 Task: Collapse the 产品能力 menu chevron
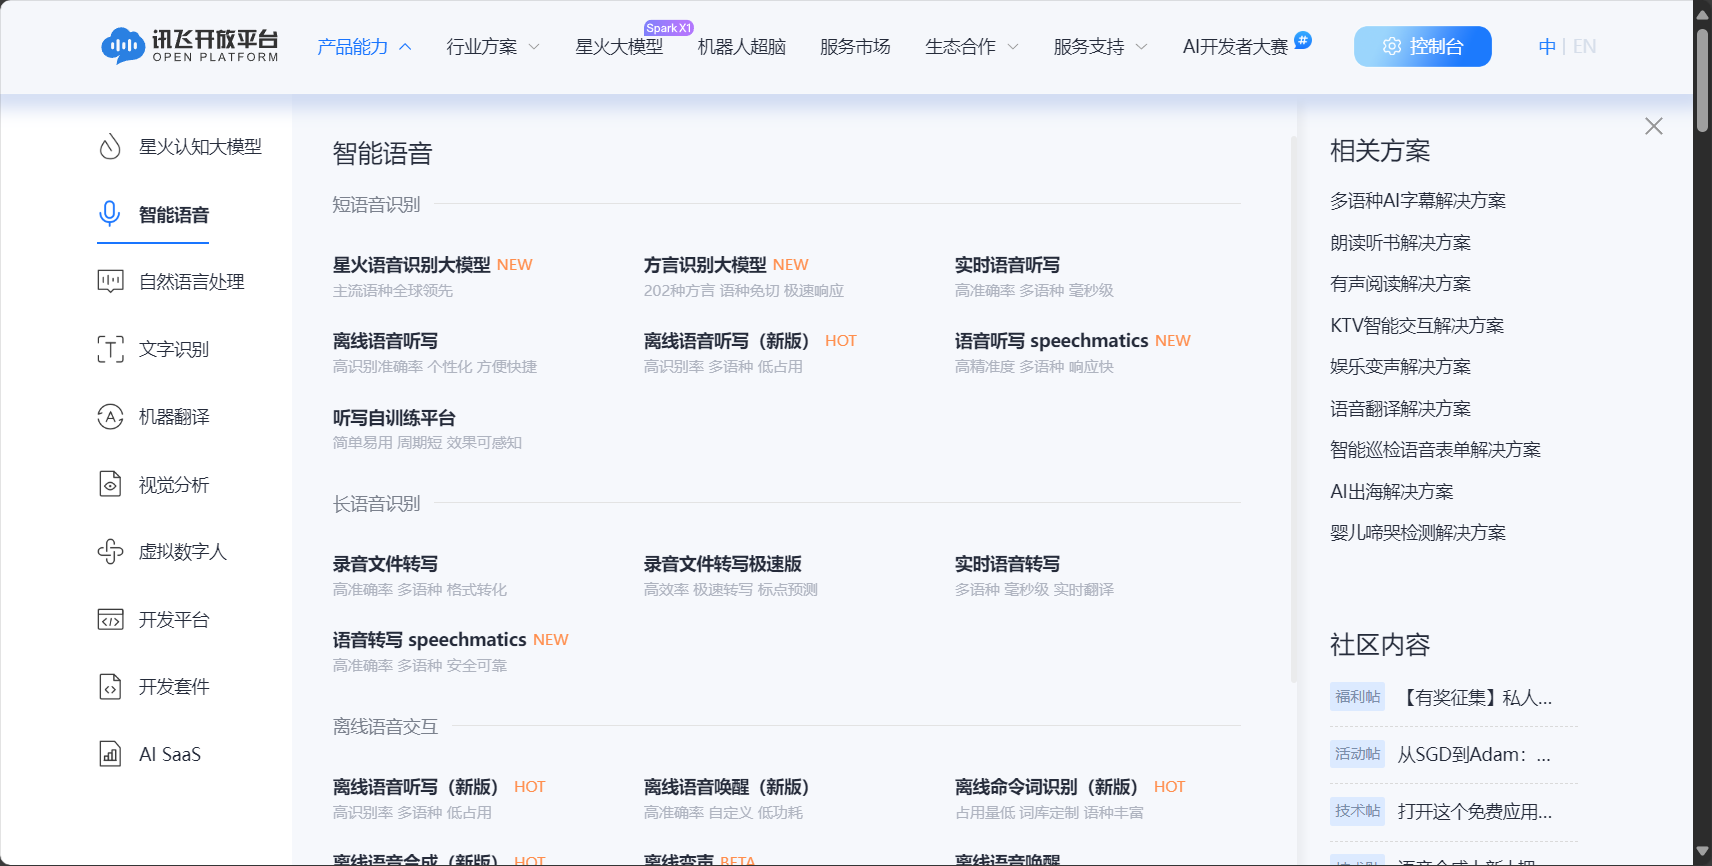pyautogui.click(x=405, y=47)
